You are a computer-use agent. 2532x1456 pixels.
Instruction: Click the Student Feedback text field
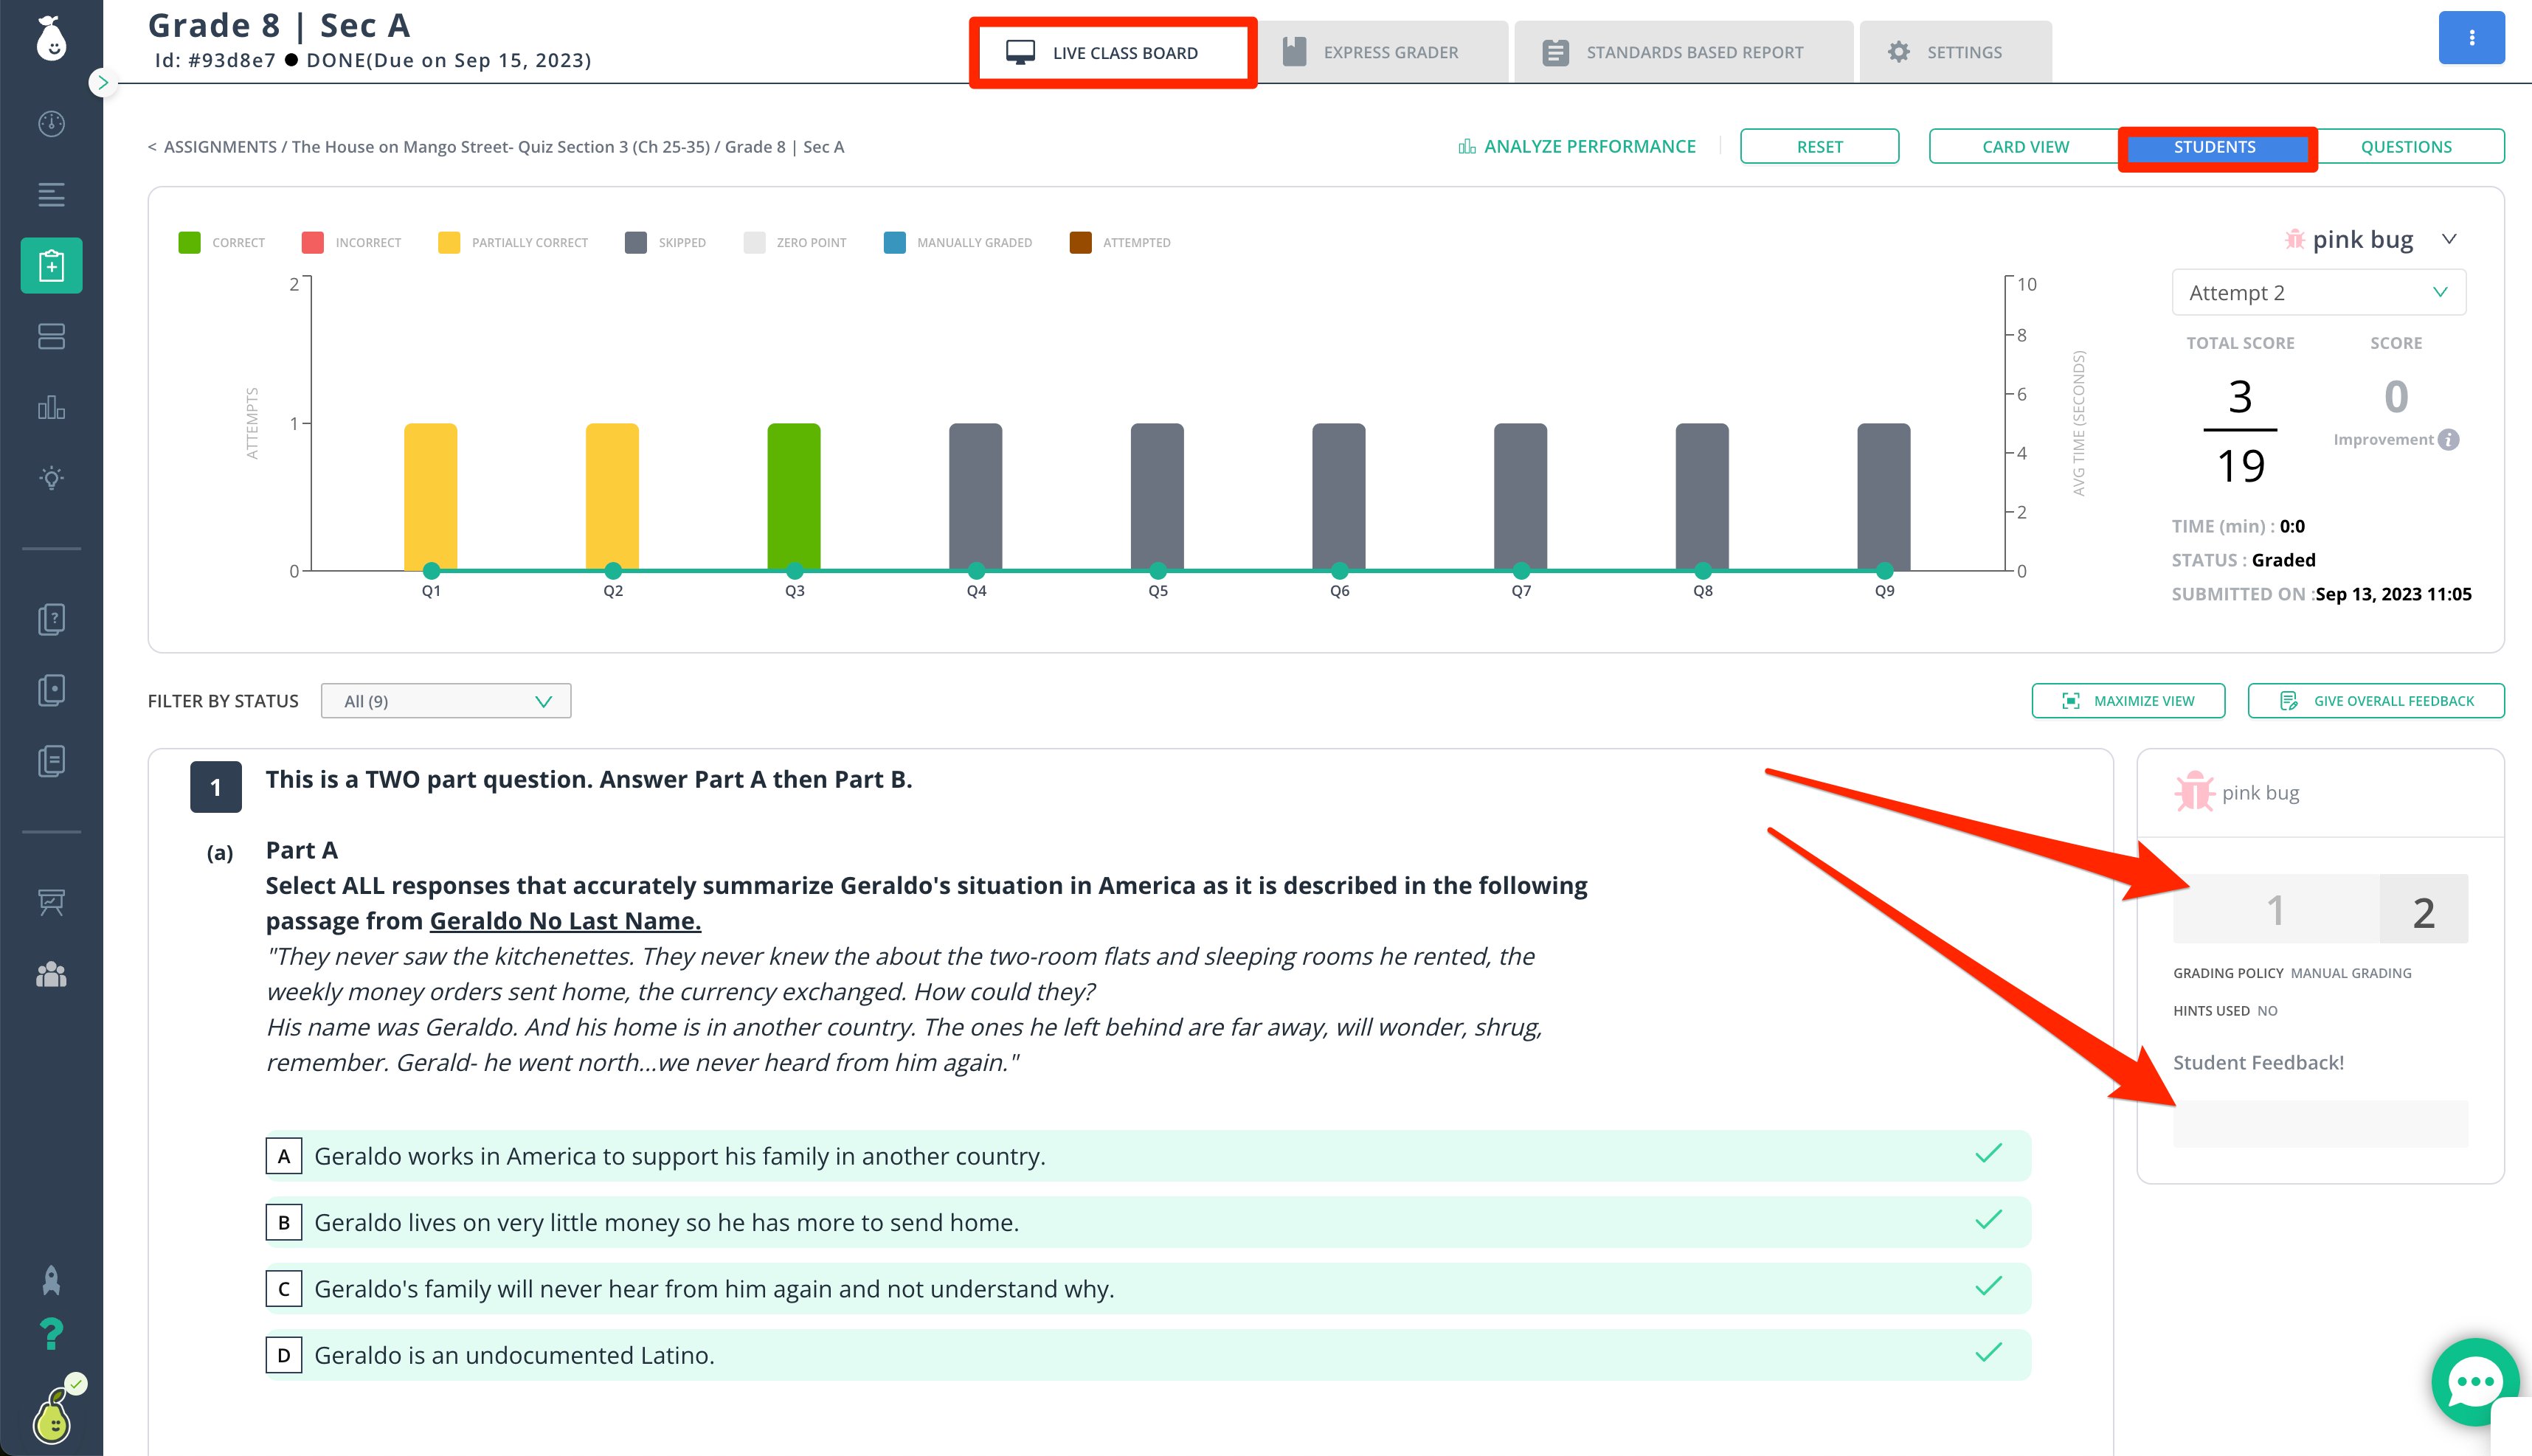2320,1124
